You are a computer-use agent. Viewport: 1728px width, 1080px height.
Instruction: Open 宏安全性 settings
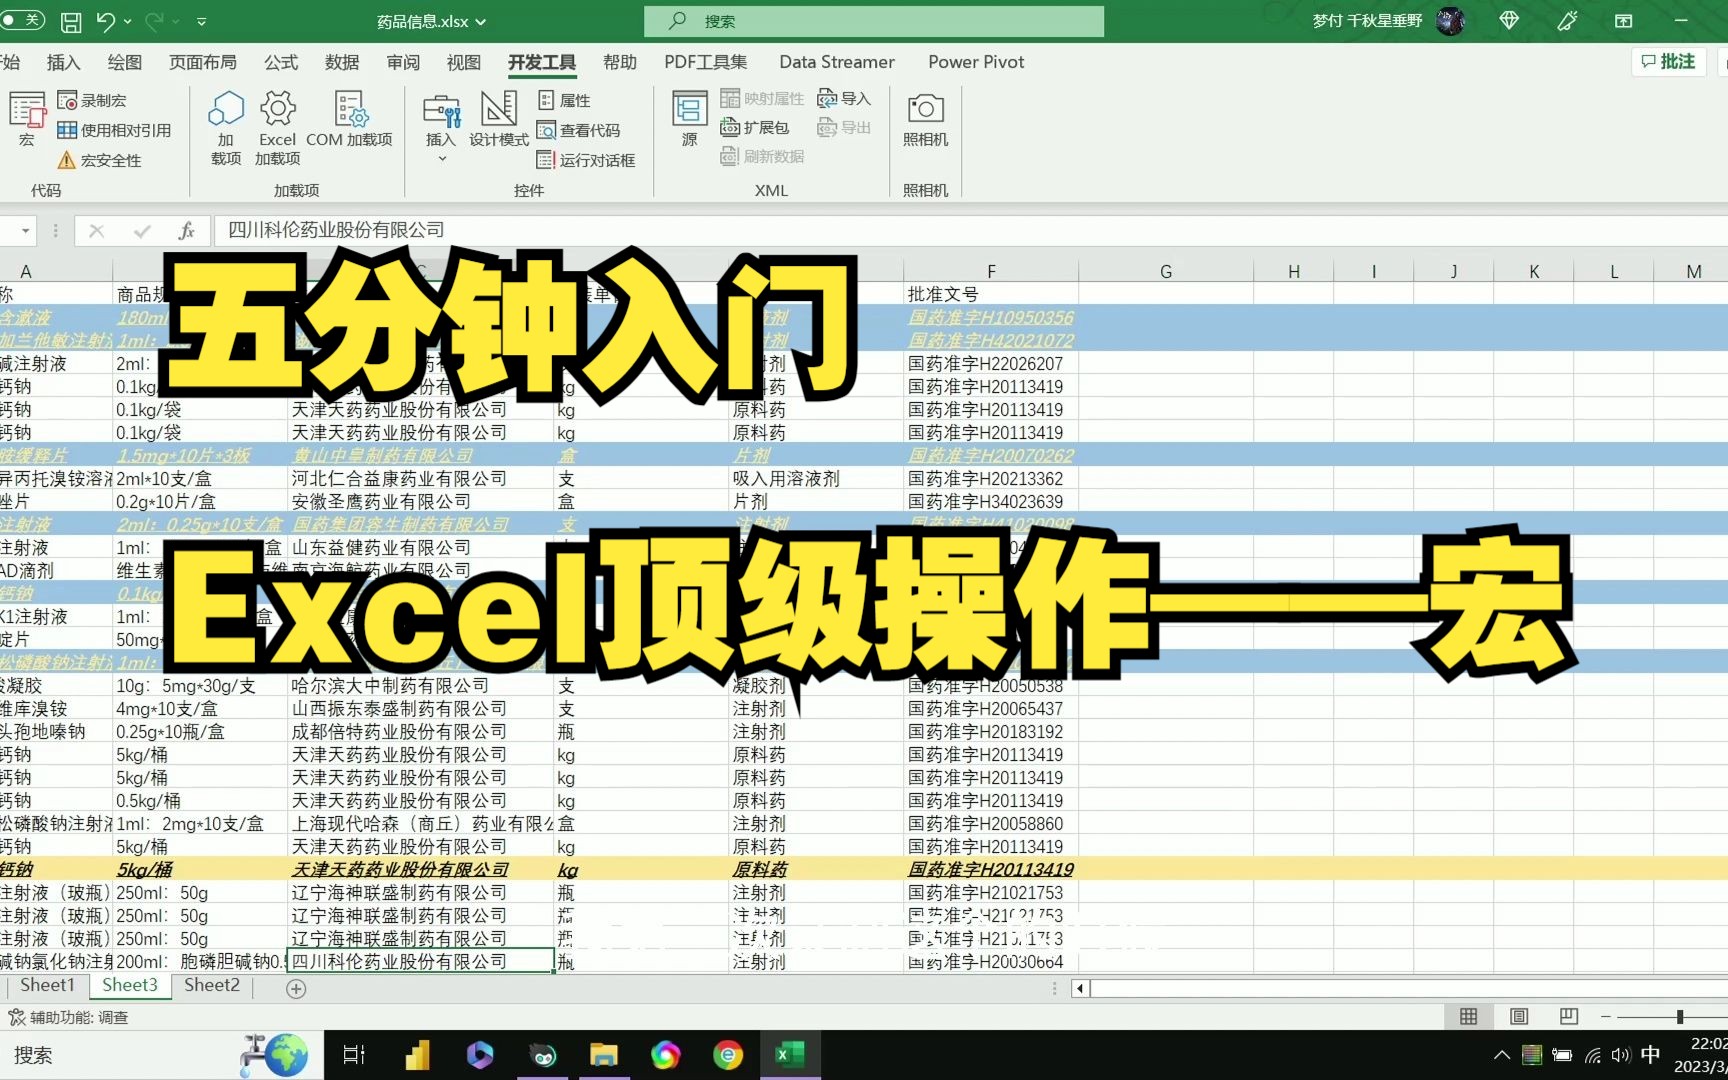pyautogui.click(x=99, y=160)
